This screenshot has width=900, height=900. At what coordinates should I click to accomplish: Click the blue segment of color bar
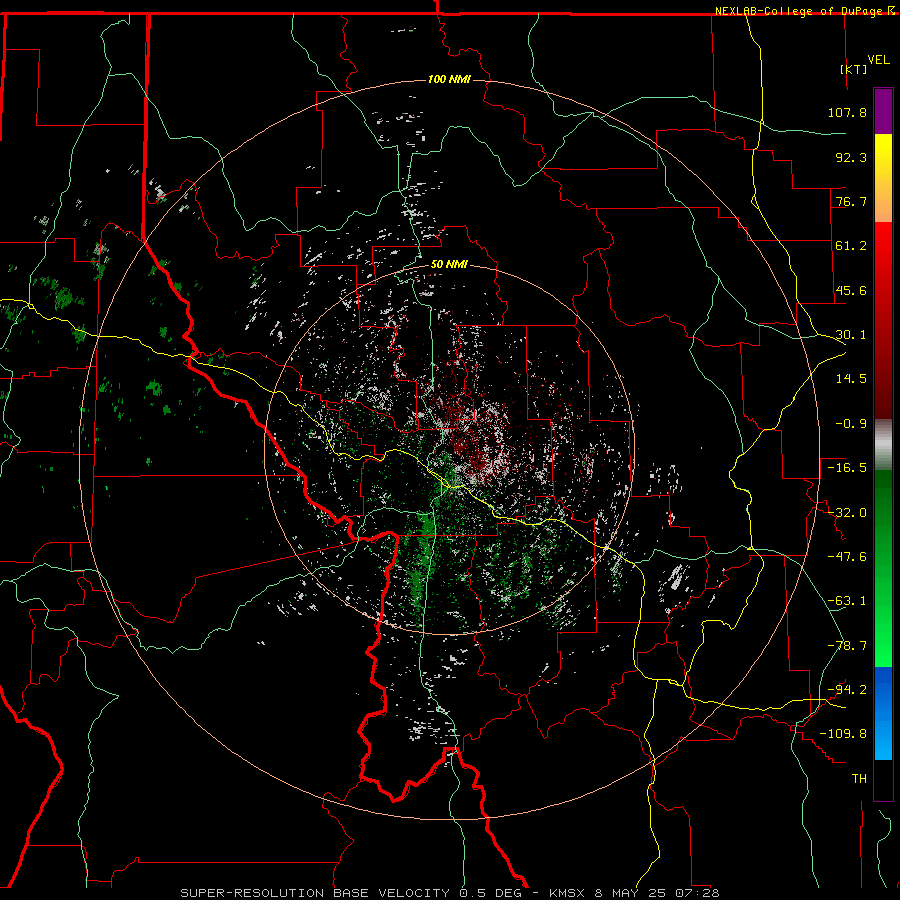[883, 713]
